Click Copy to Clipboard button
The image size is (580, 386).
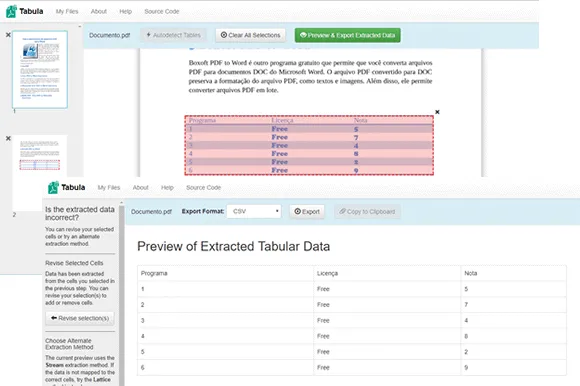click(367, 211)
